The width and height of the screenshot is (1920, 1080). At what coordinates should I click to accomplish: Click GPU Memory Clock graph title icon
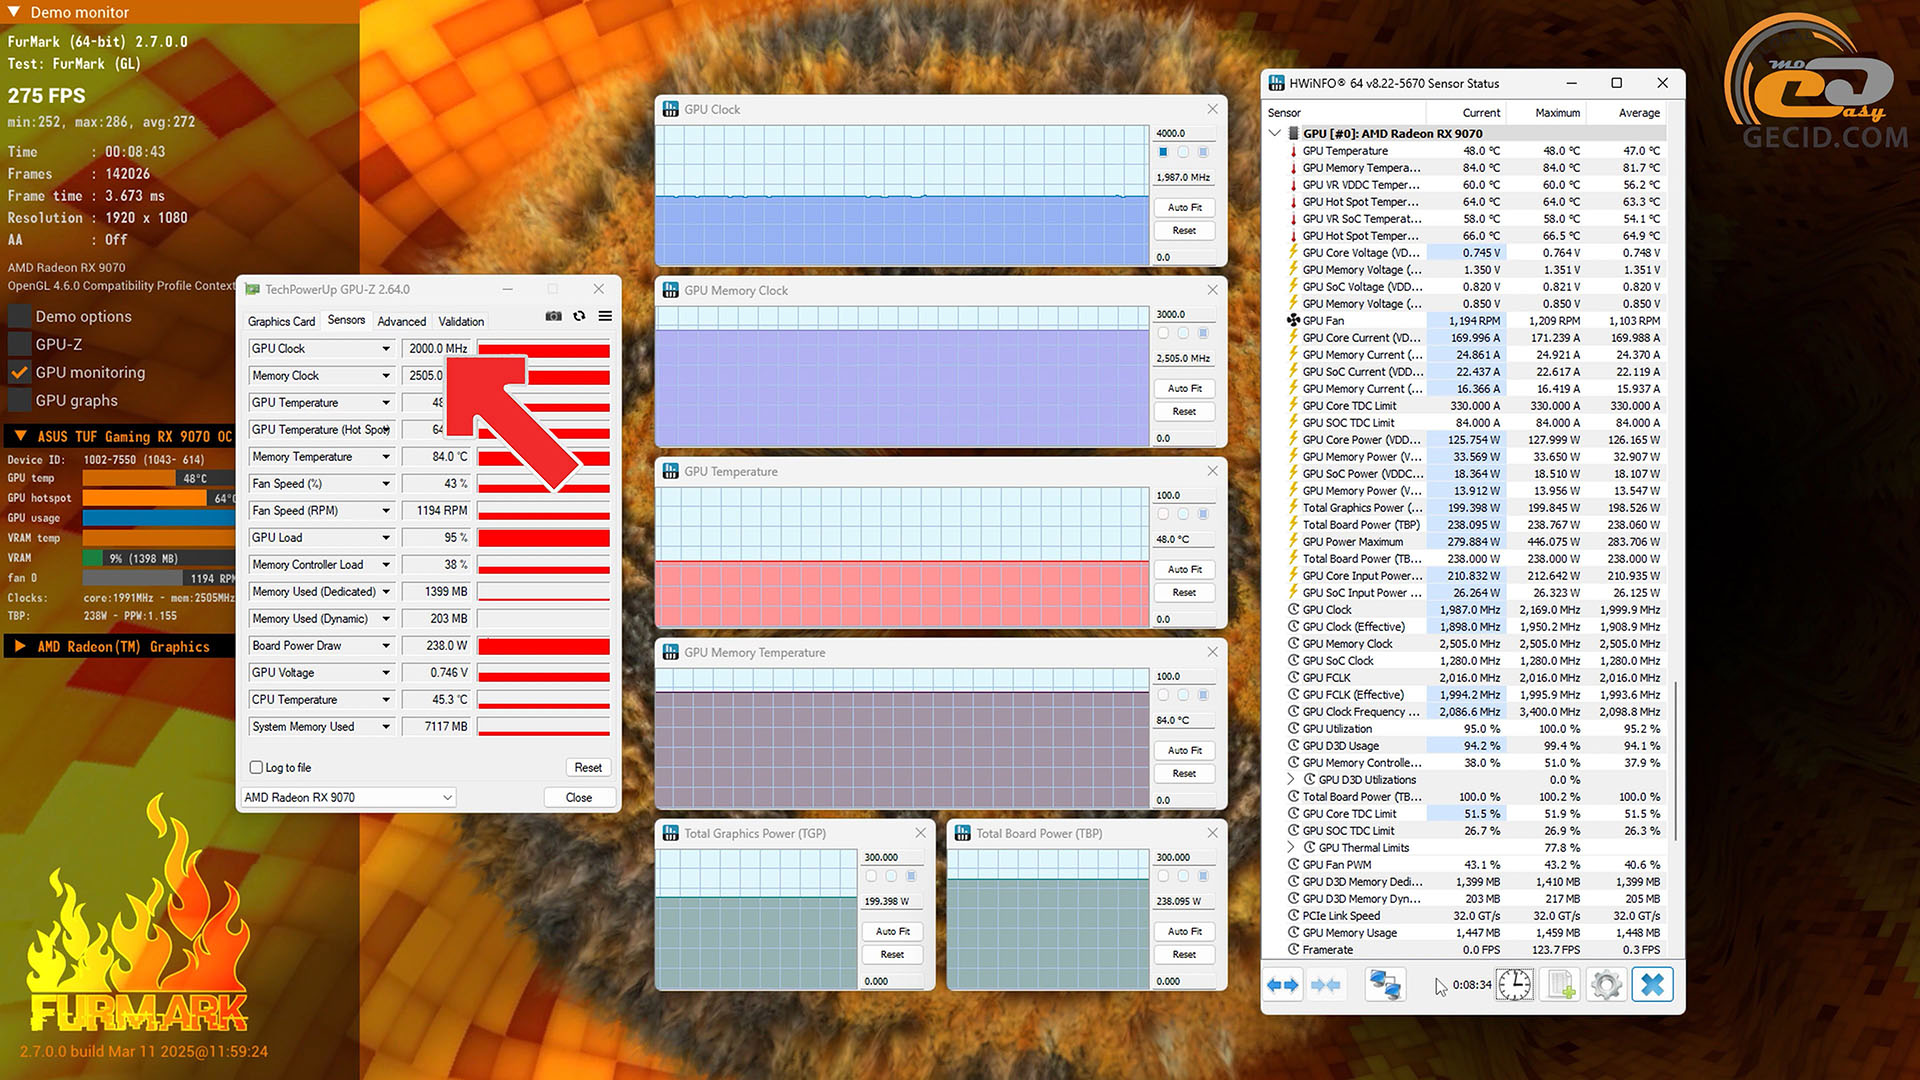[x=671, y=290]
